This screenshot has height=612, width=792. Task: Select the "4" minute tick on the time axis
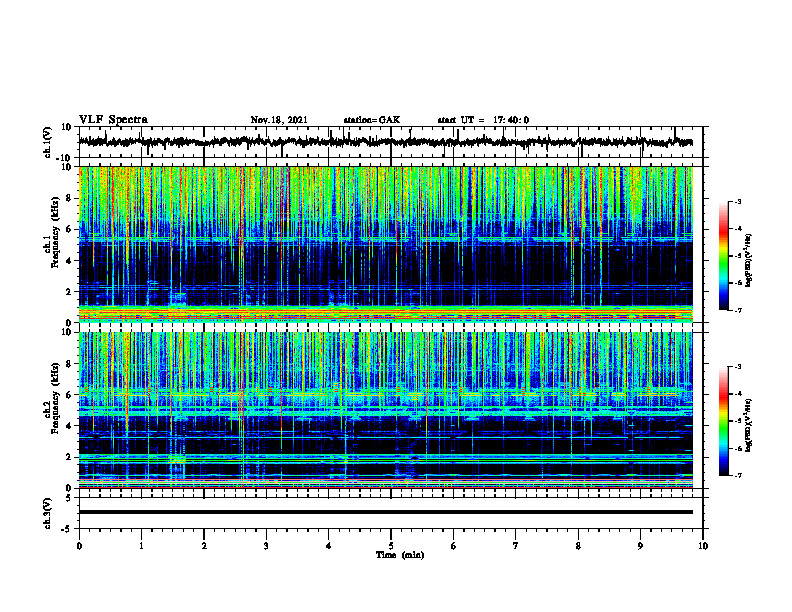[329, 546]
